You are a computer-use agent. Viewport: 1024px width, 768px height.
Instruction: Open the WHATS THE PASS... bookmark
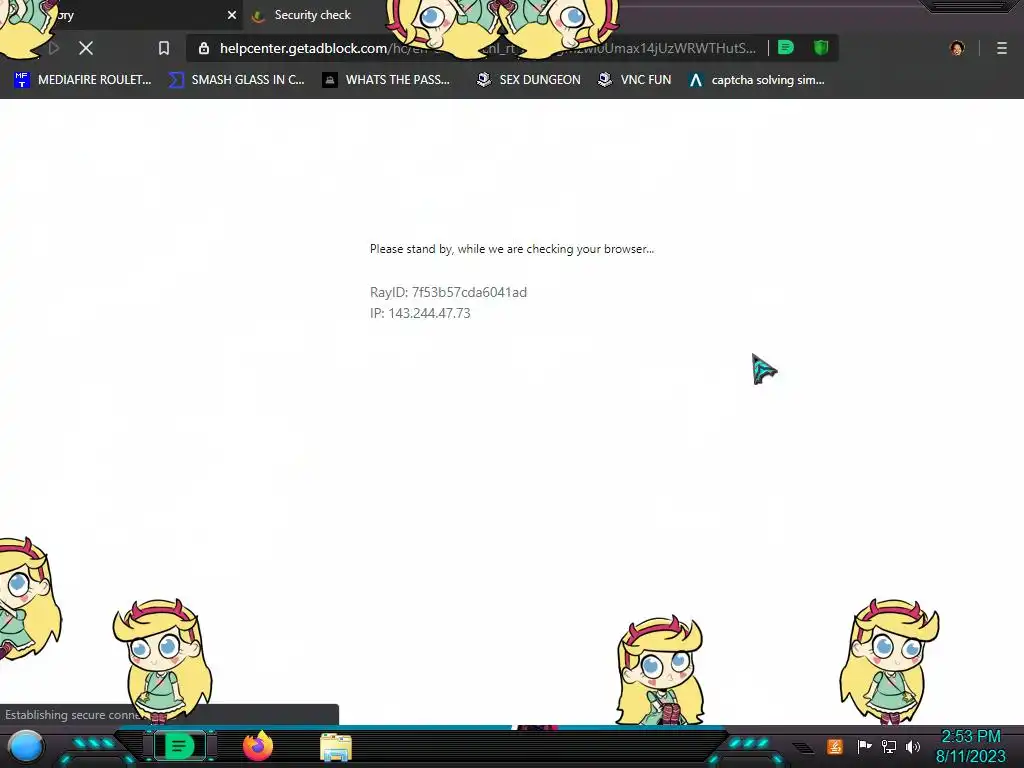tap(386, 80)
